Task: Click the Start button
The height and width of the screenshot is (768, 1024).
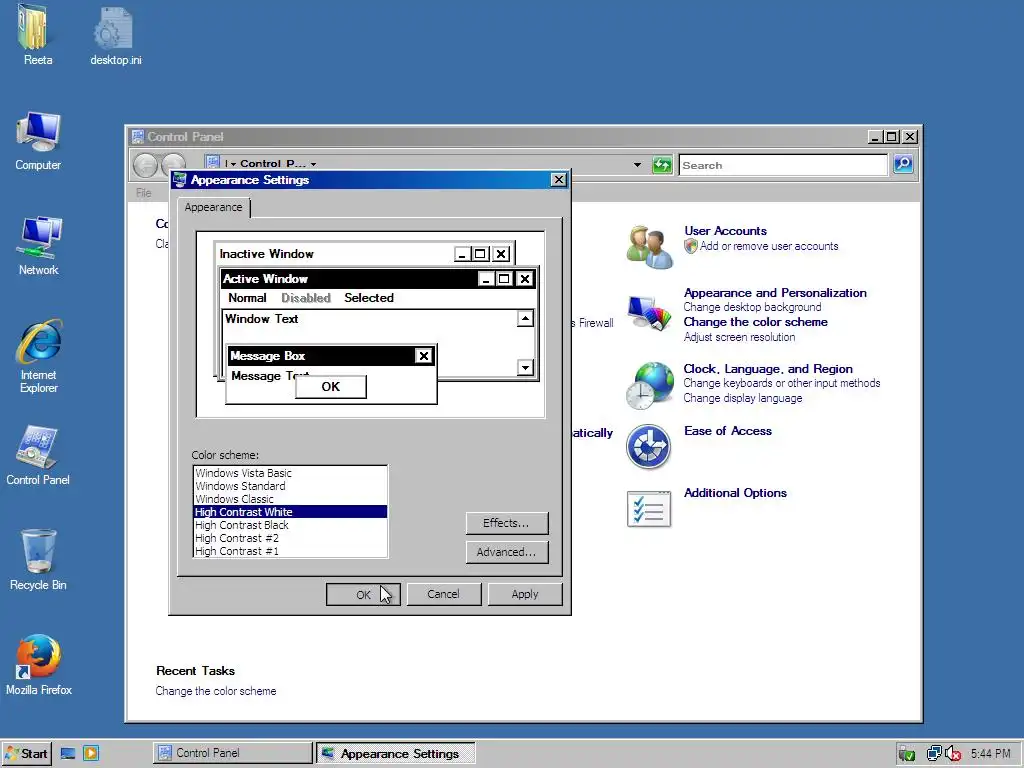Action: 25,754
